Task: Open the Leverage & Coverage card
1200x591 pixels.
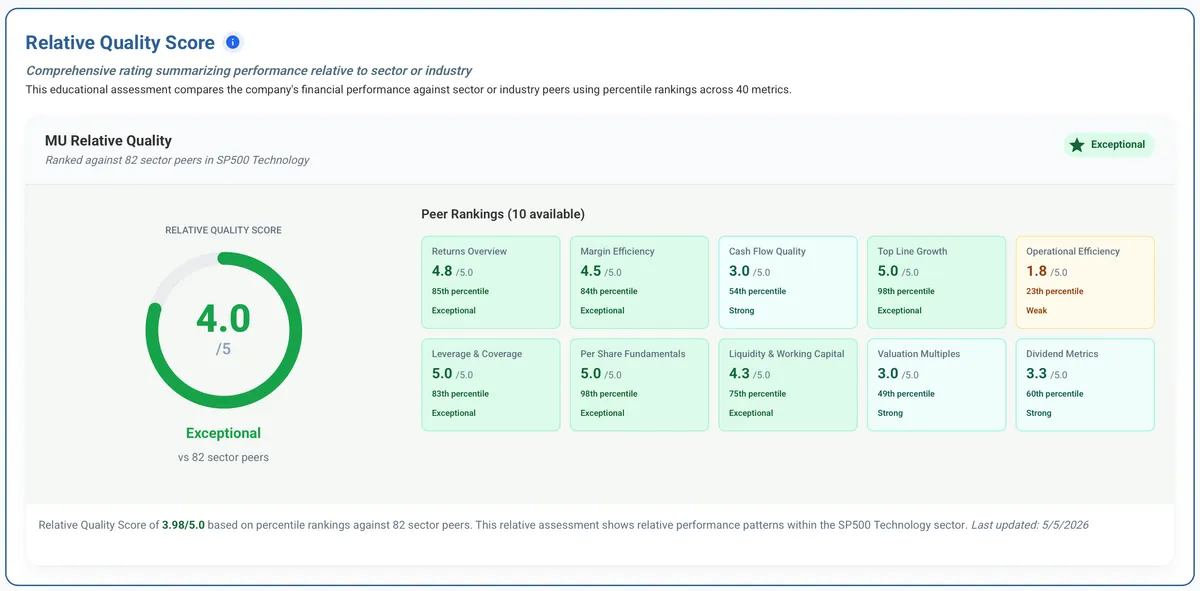Action: 491,385
